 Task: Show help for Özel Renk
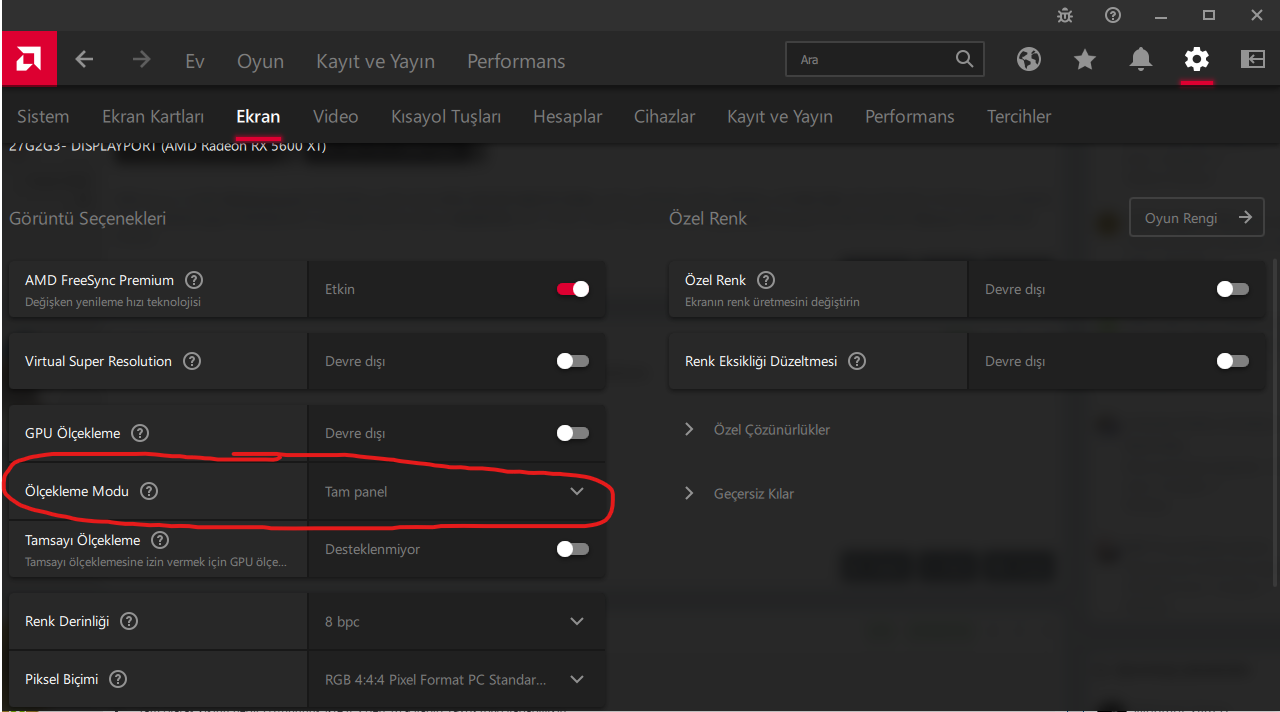point(766,281)
